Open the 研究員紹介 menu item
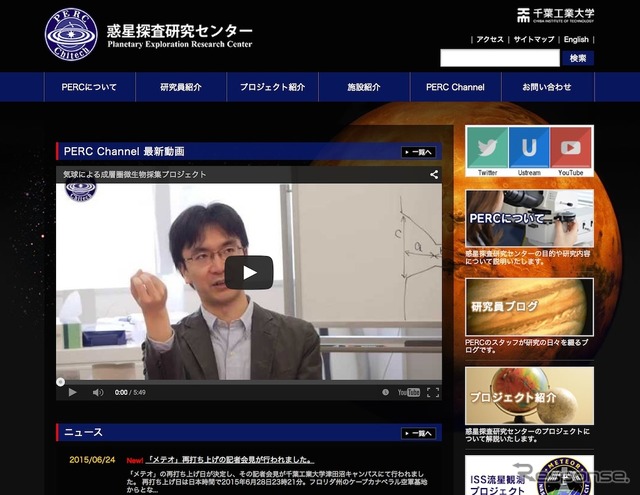This screenshot has width=640, height=495. 181,87
